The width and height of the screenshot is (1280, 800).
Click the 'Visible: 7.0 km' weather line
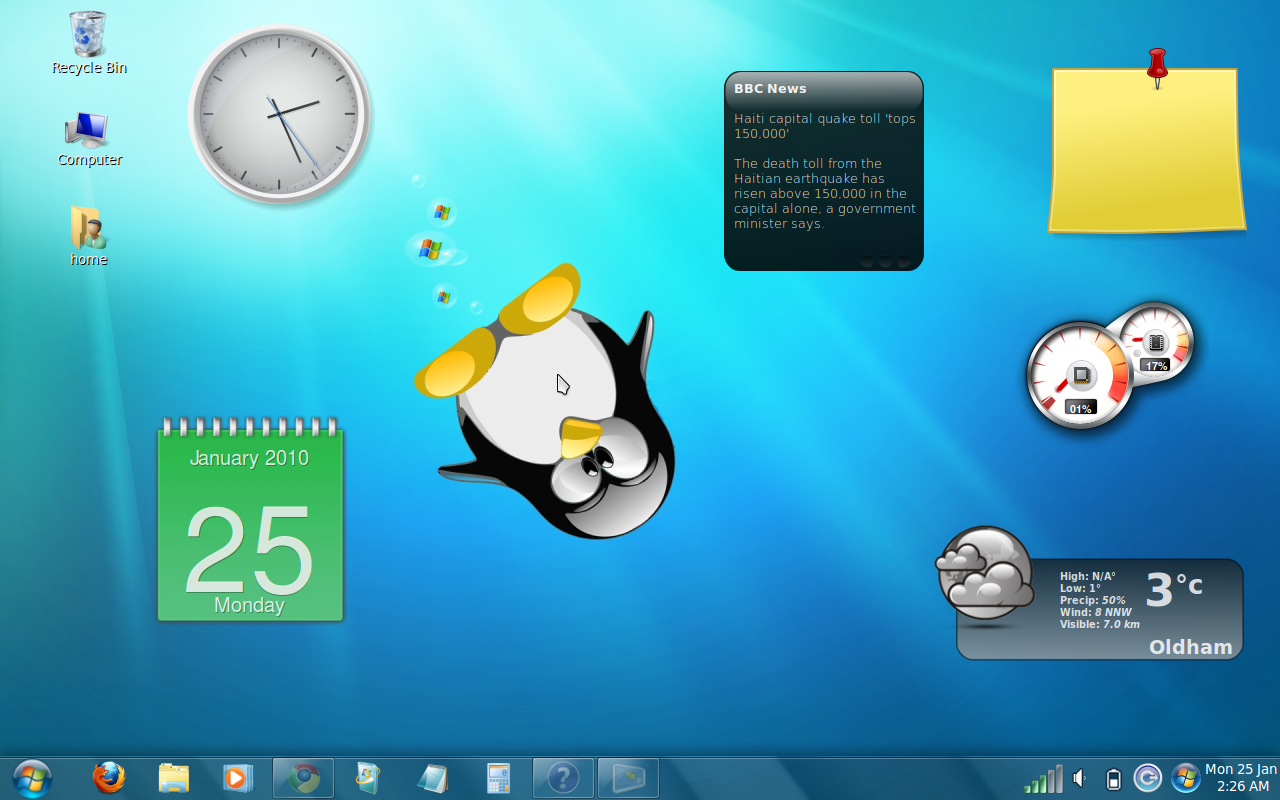coord(1100,624)
